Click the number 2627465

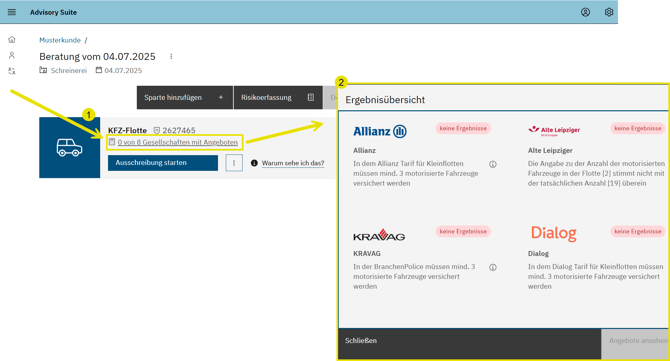[179, 130]
